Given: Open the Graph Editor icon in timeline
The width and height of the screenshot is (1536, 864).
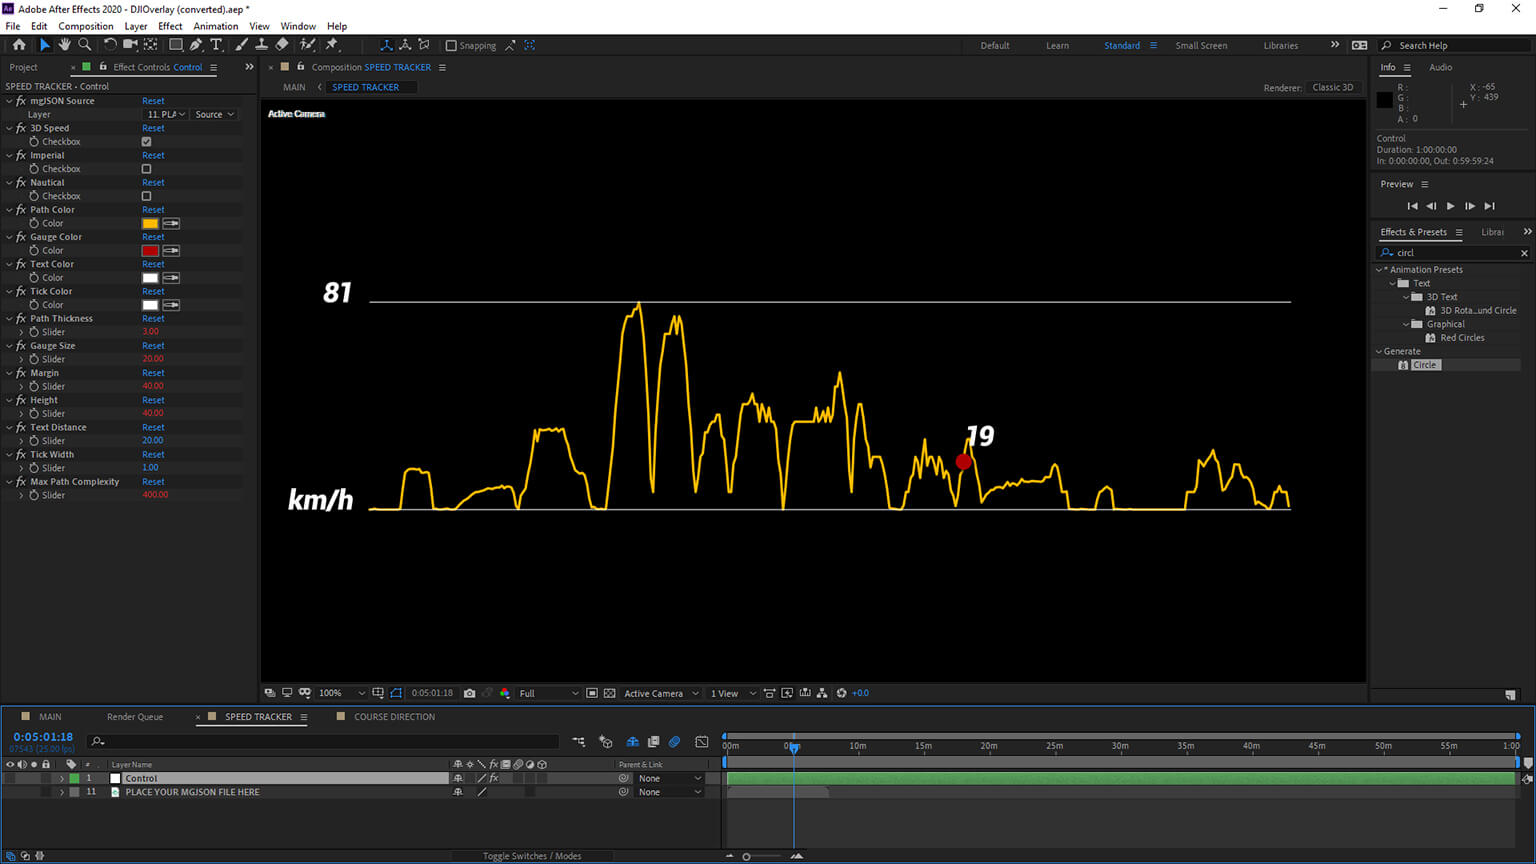Looking at the screenshot, I should click(702, 742).
